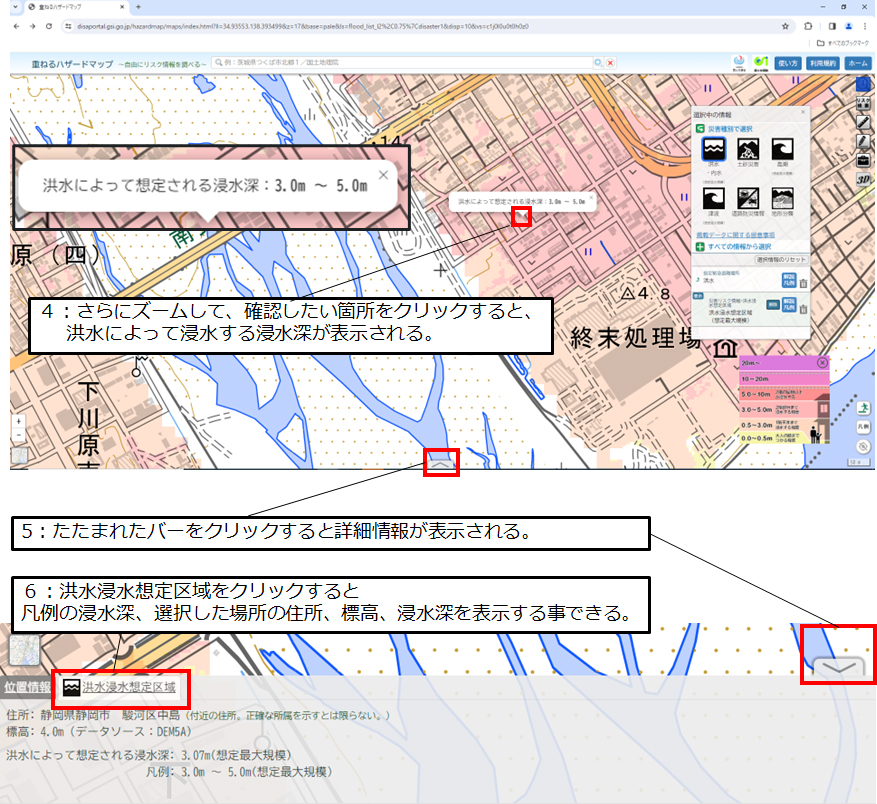The image size is (877, 804).
Task: Open the 使い方 how-to page
Action: 788,63
